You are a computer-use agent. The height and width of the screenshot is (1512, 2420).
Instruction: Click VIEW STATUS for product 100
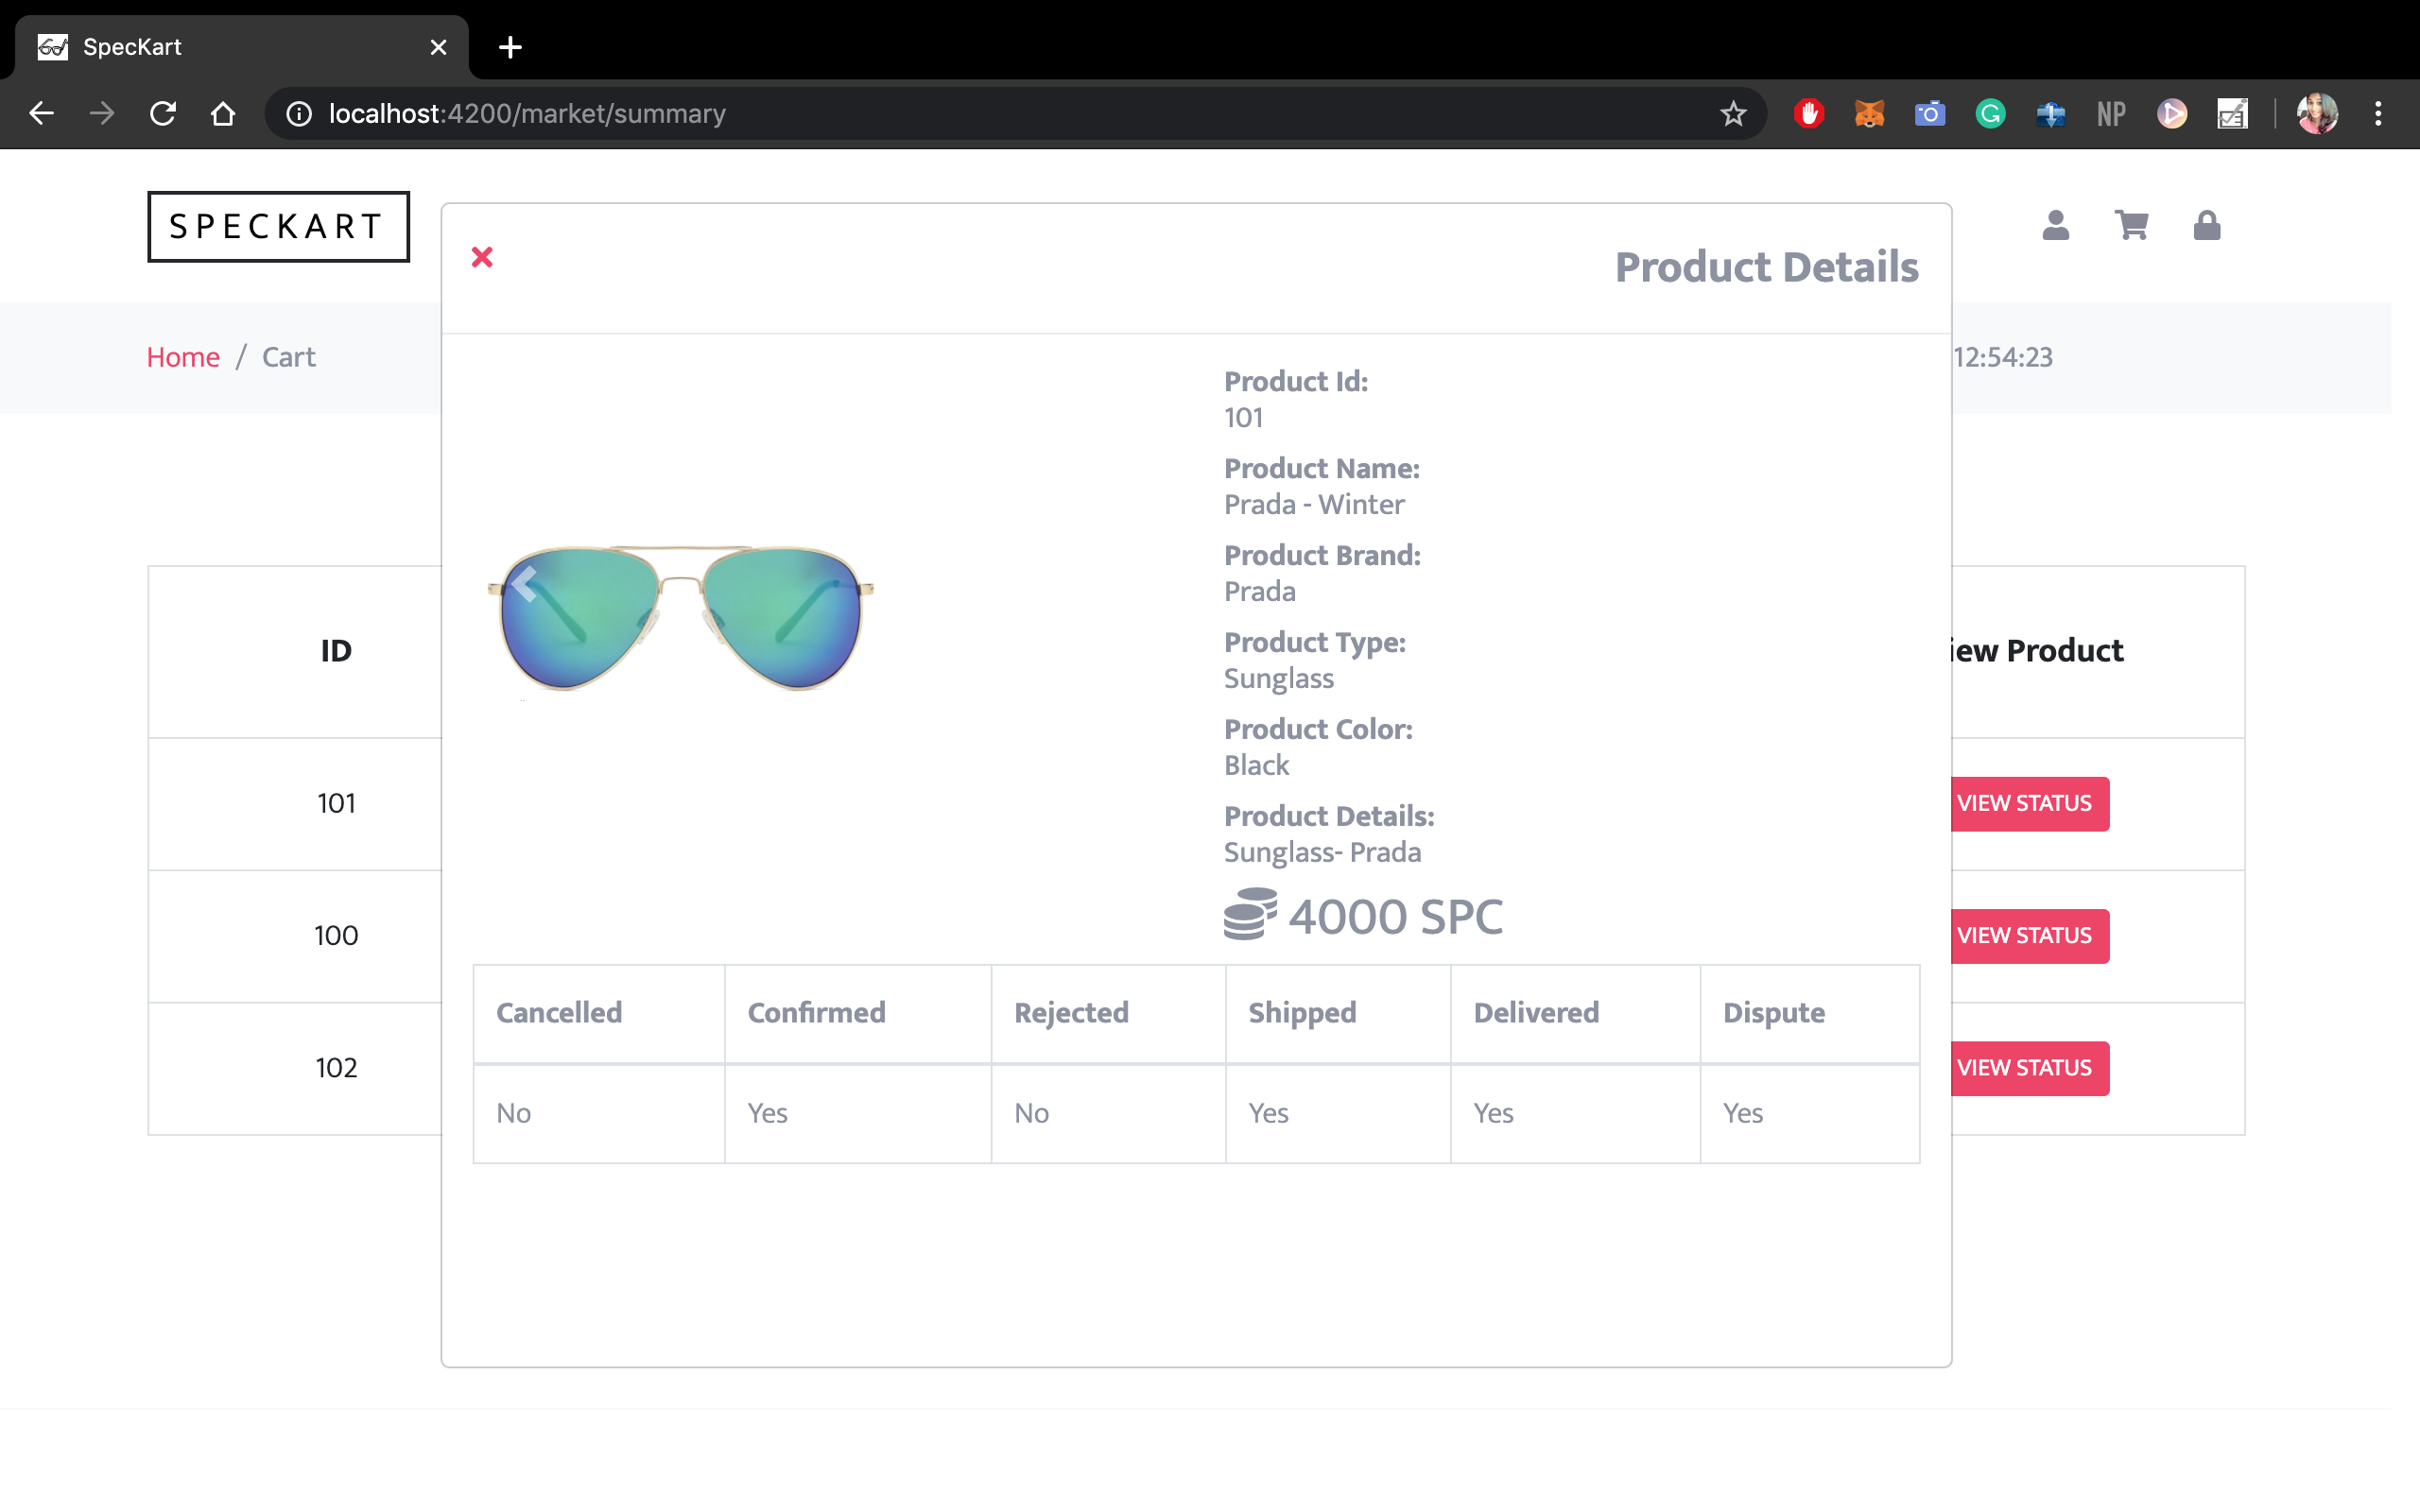click(2024, 936)
